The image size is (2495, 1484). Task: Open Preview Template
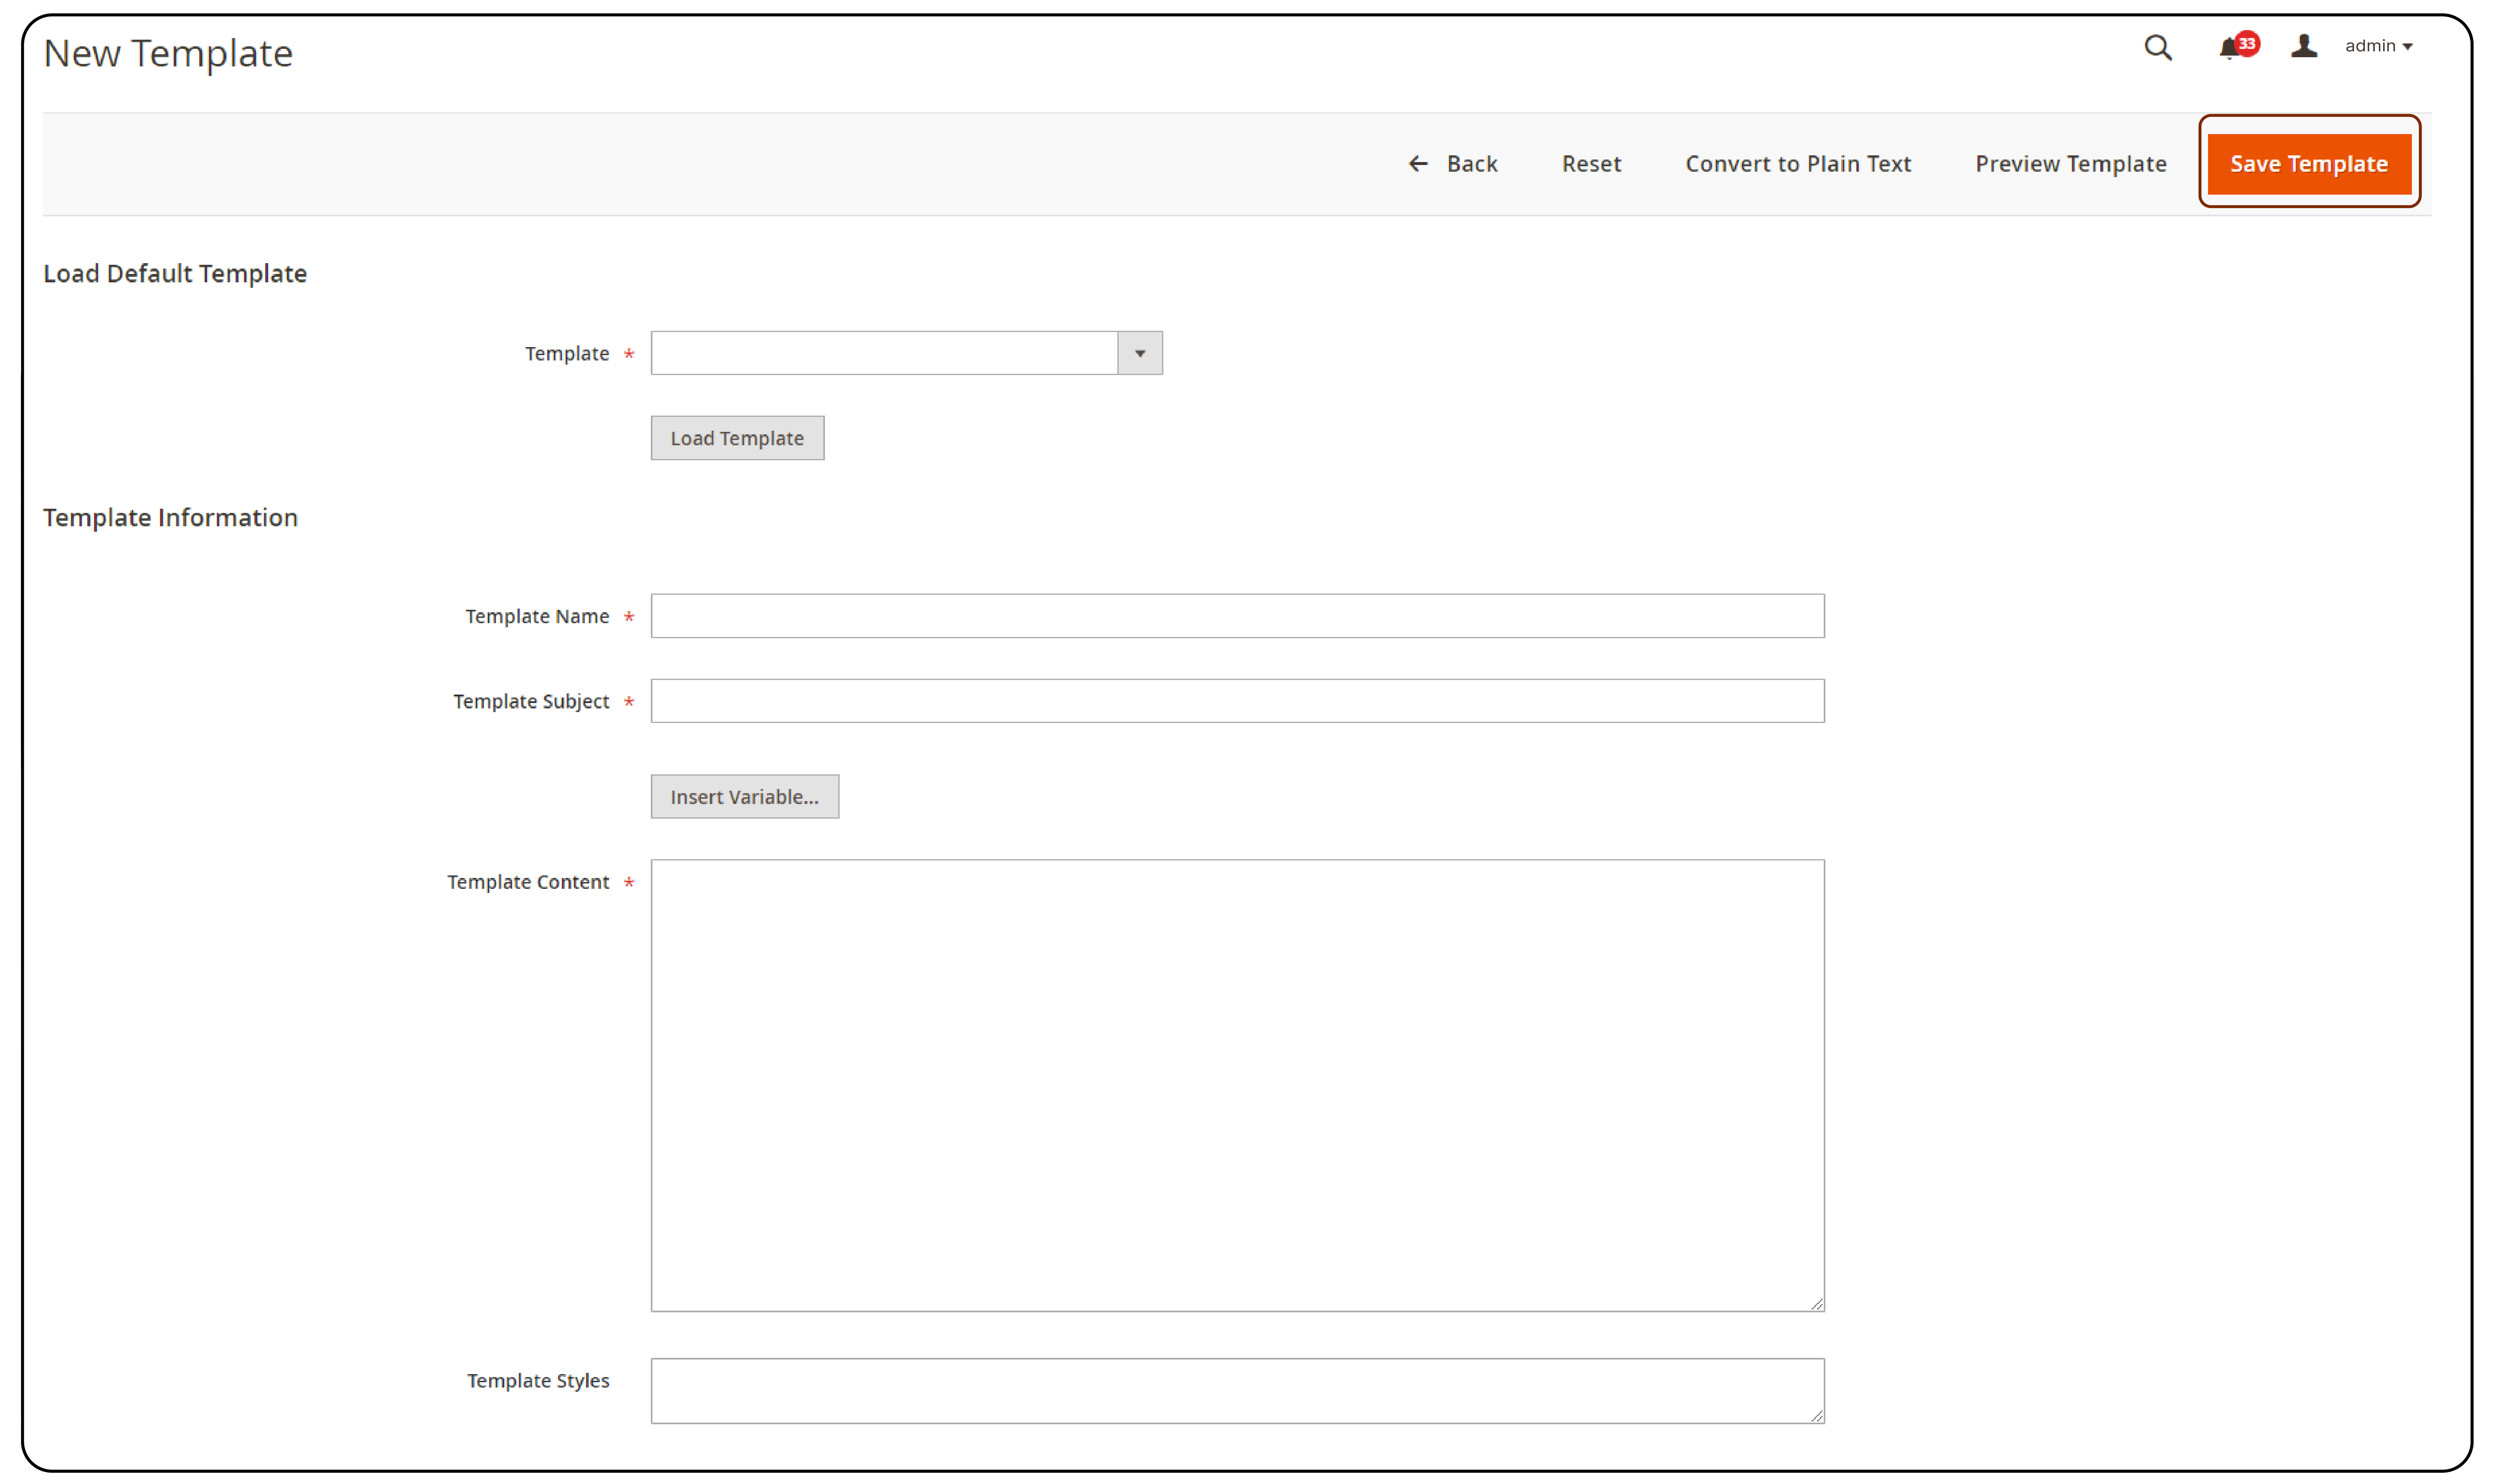[2070, 164]
